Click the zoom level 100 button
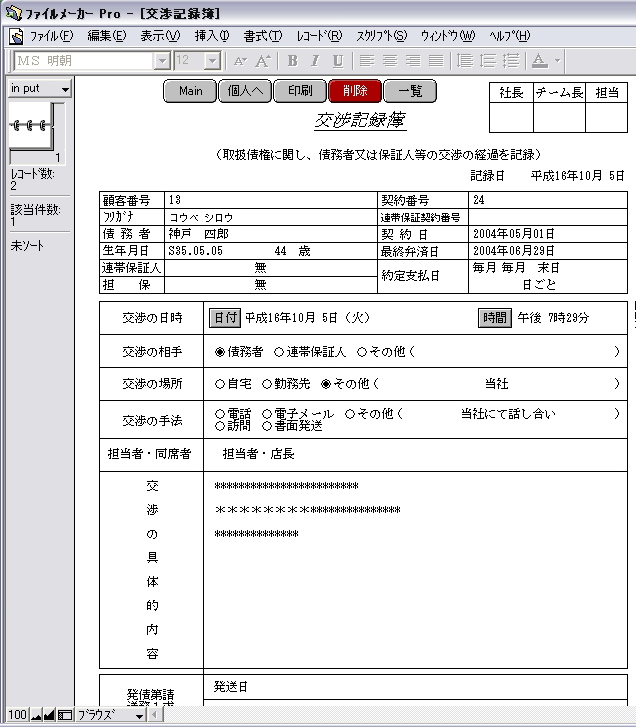Viewport: 636px width, 727px height. click(18, 715)
